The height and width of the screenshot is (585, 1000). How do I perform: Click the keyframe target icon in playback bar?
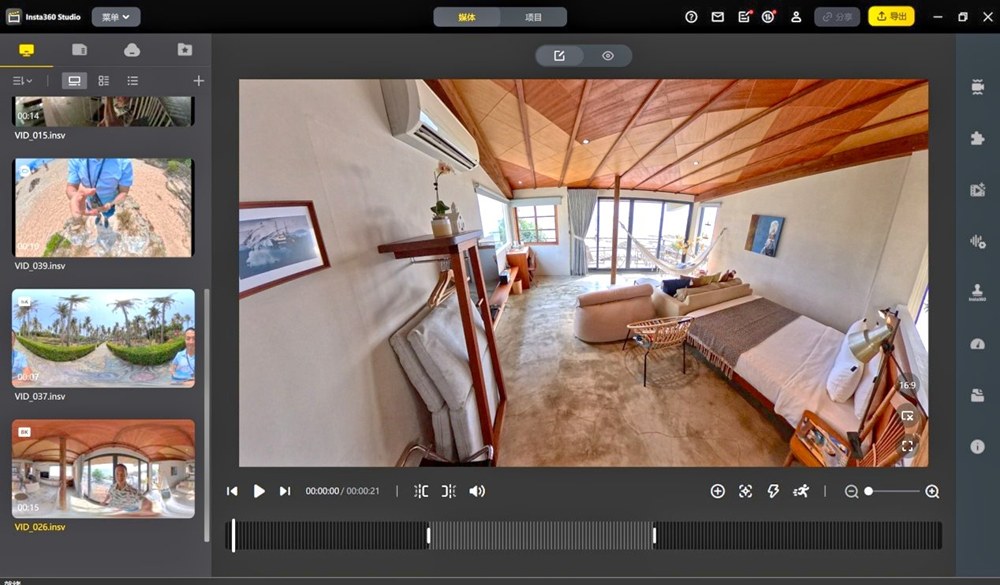click(x=745, y=491)
